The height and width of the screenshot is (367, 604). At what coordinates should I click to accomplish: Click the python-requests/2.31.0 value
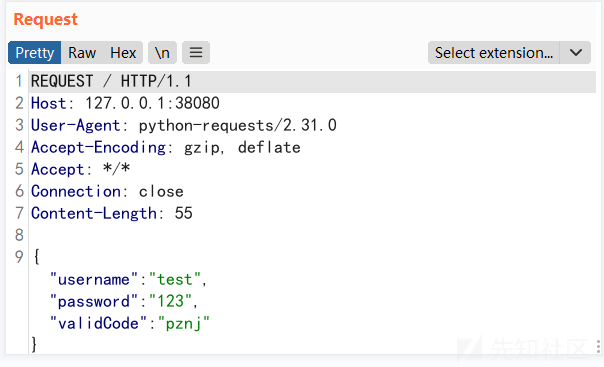coord(238,126)
